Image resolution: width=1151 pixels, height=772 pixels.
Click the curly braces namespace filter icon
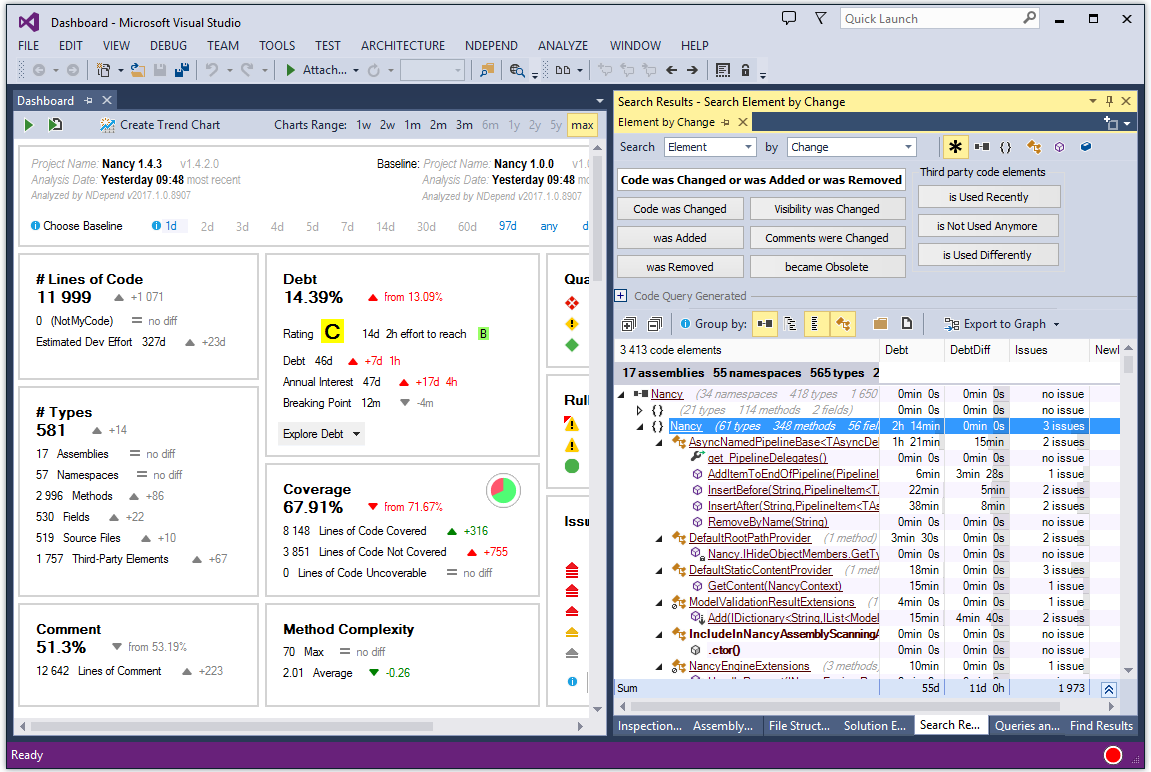(1006, 147)
